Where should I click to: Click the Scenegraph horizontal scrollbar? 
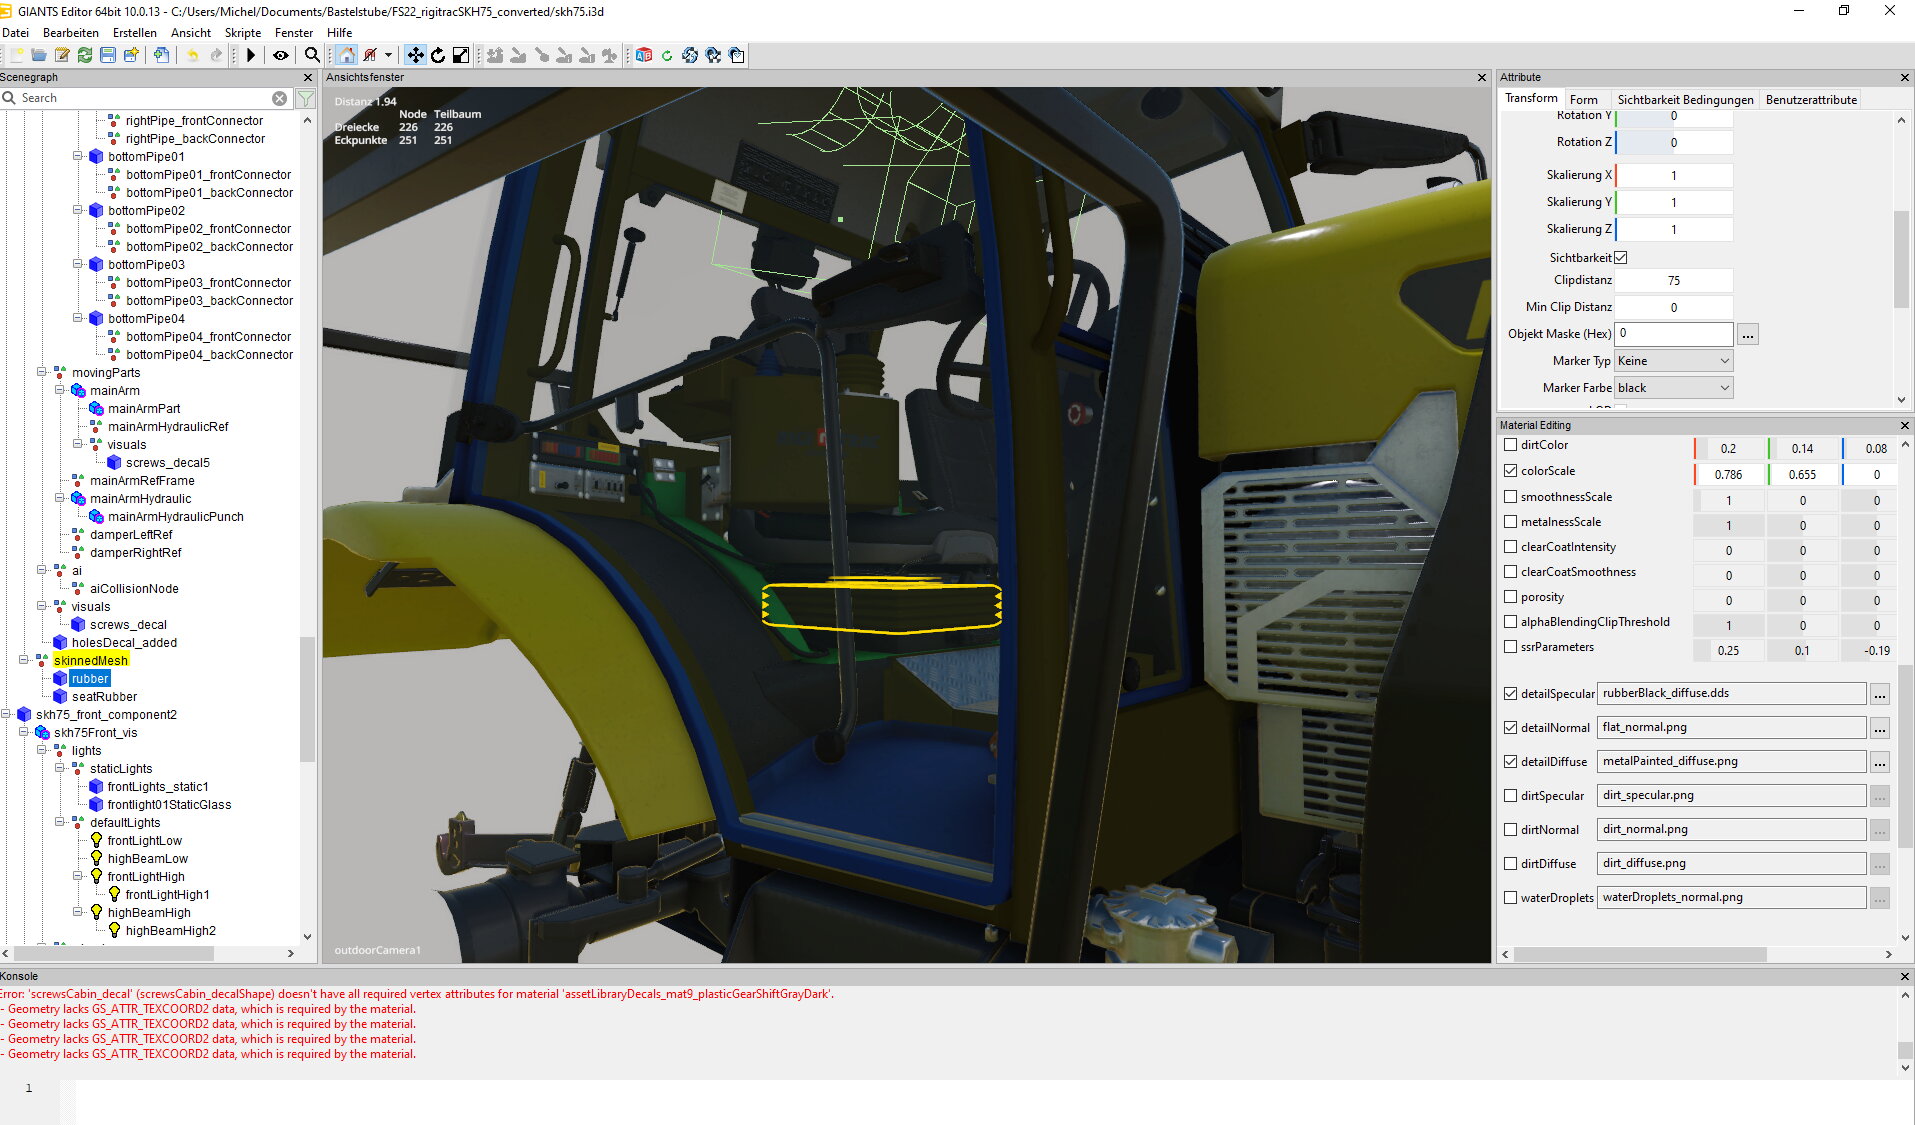point(115,953)
